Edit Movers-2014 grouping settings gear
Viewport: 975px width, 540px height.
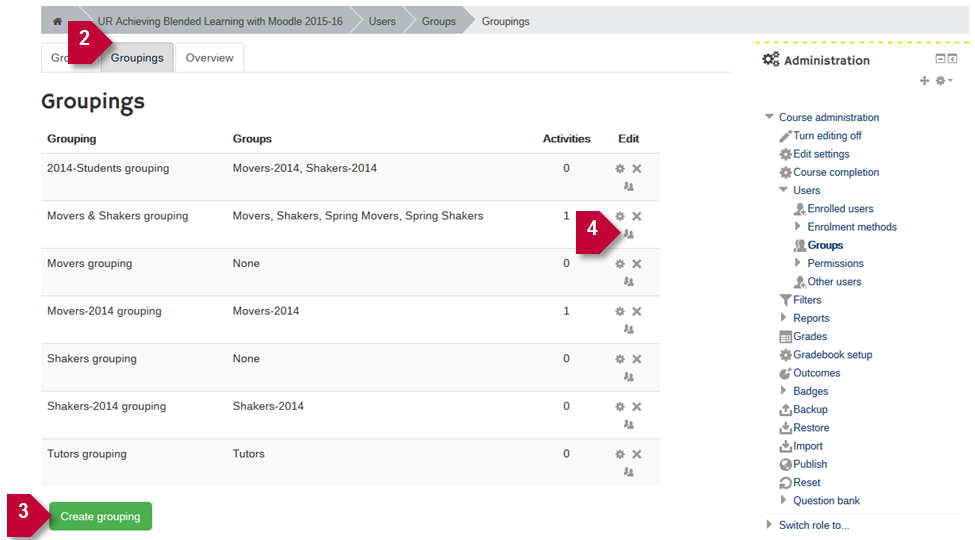[x=620, y=312]
